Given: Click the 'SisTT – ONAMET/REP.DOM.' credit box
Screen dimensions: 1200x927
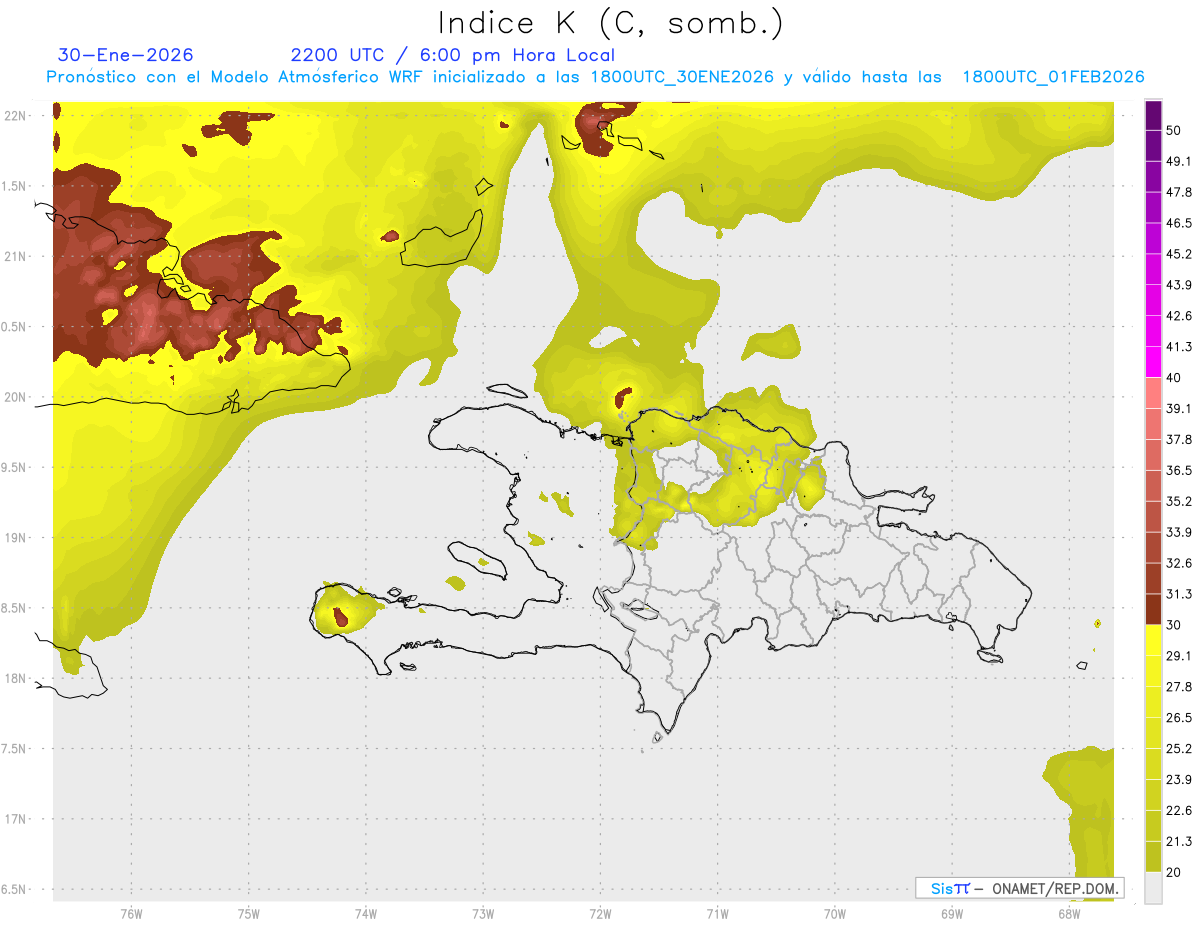Looking at the screenshot, I should (1019, 888).
